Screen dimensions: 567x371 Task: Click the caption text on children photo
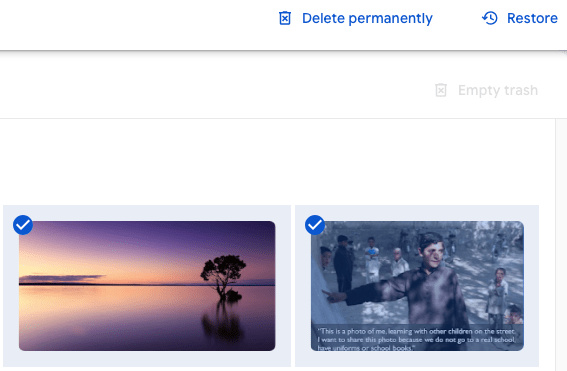[x=417, y=340]
